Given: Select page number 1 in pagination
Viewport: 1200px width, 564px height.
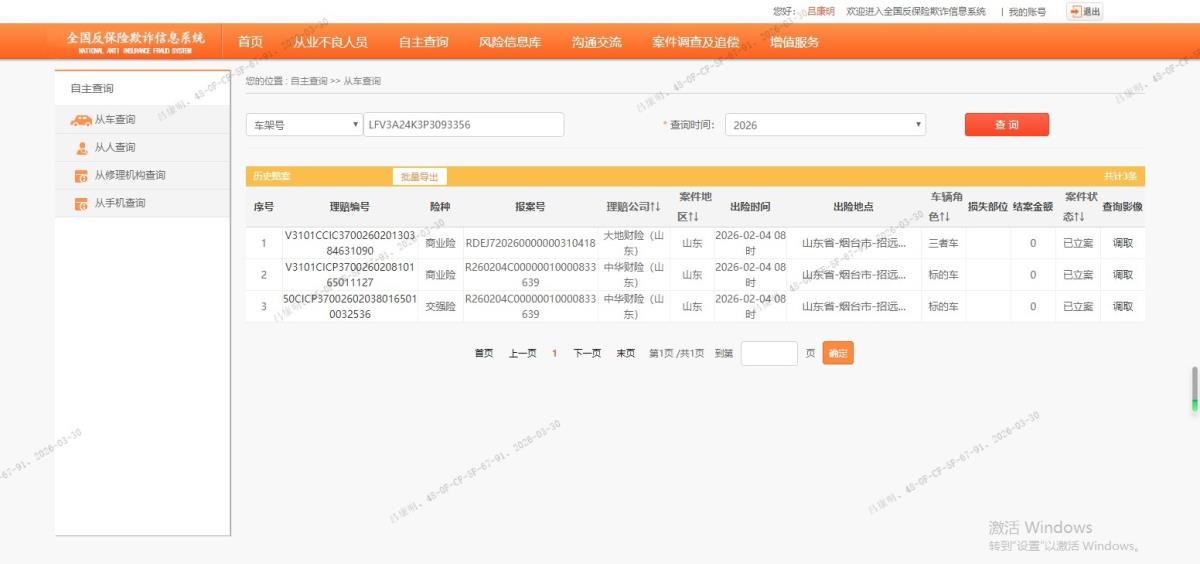Looking at the screenshot, I should (x=555, y=353).
